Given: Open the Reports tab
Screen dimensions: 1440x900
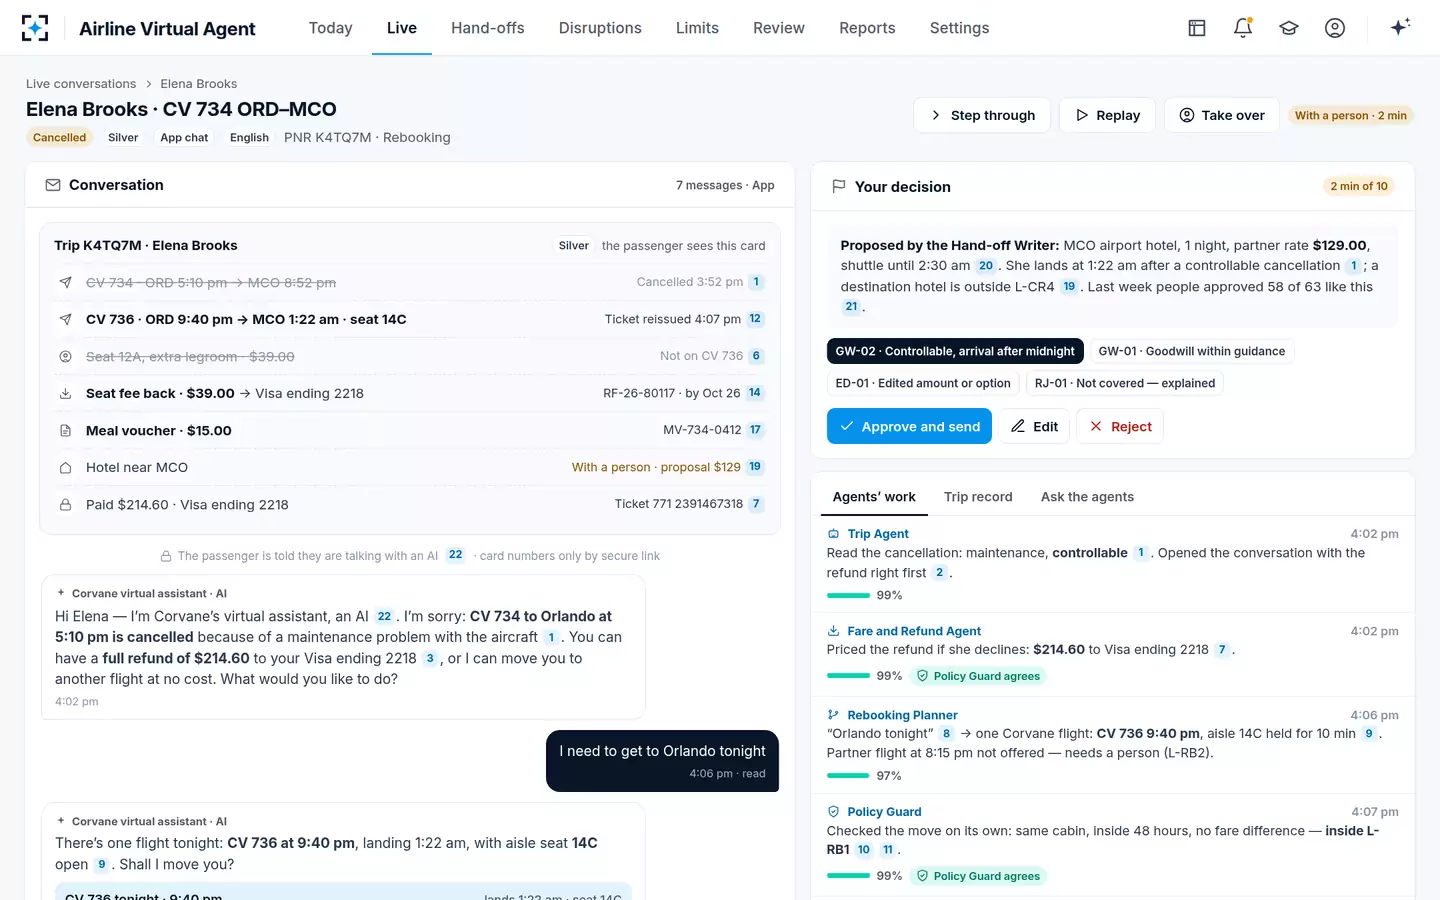Looking at the screenshot, I should point(867,28).
